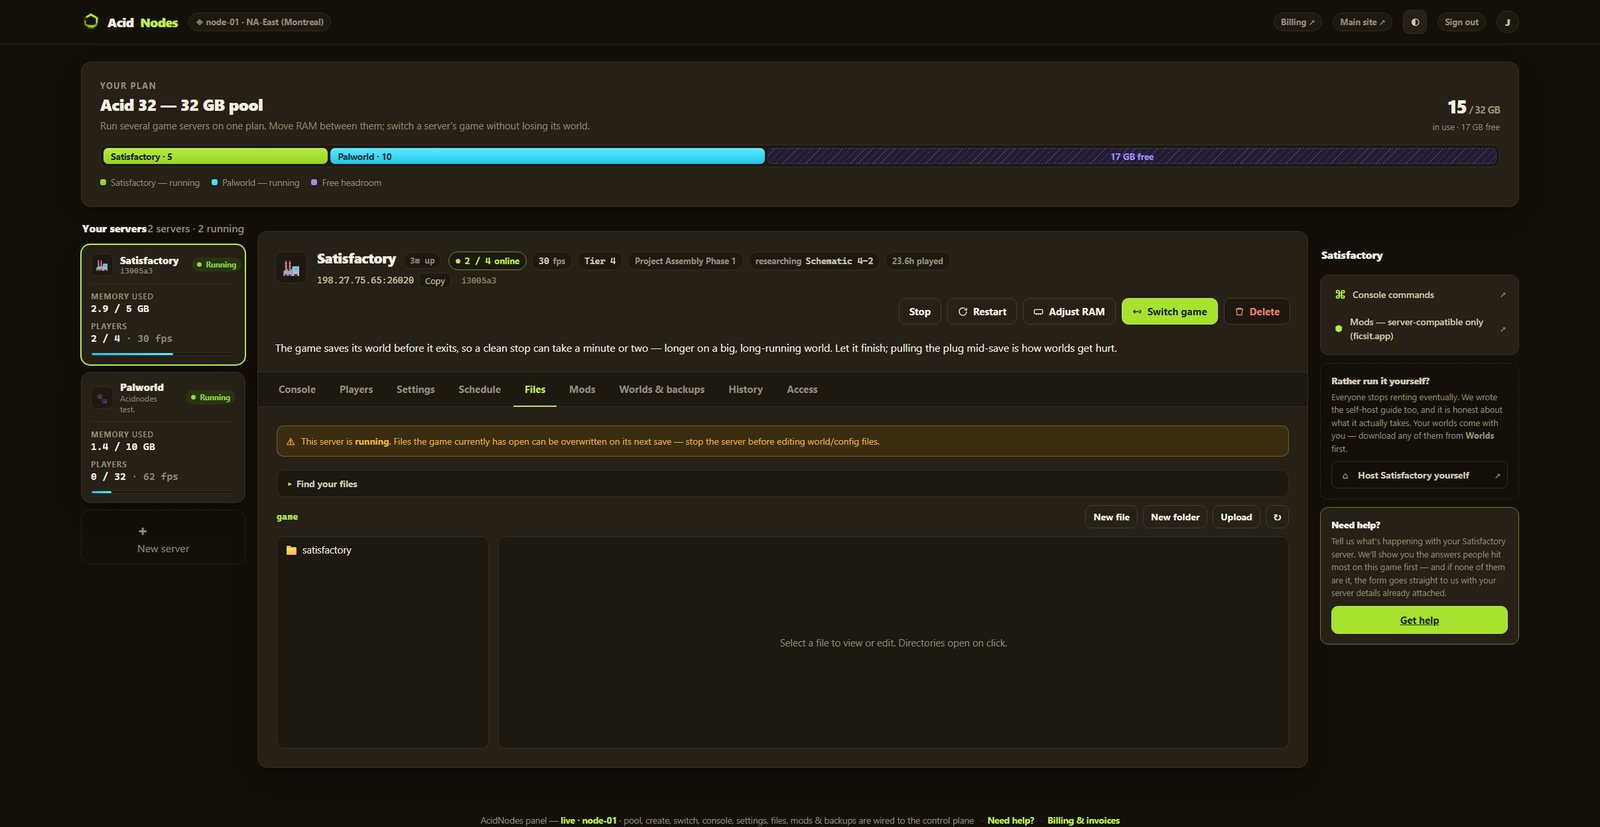Click the Free headroom legend entry

point(346,183)
